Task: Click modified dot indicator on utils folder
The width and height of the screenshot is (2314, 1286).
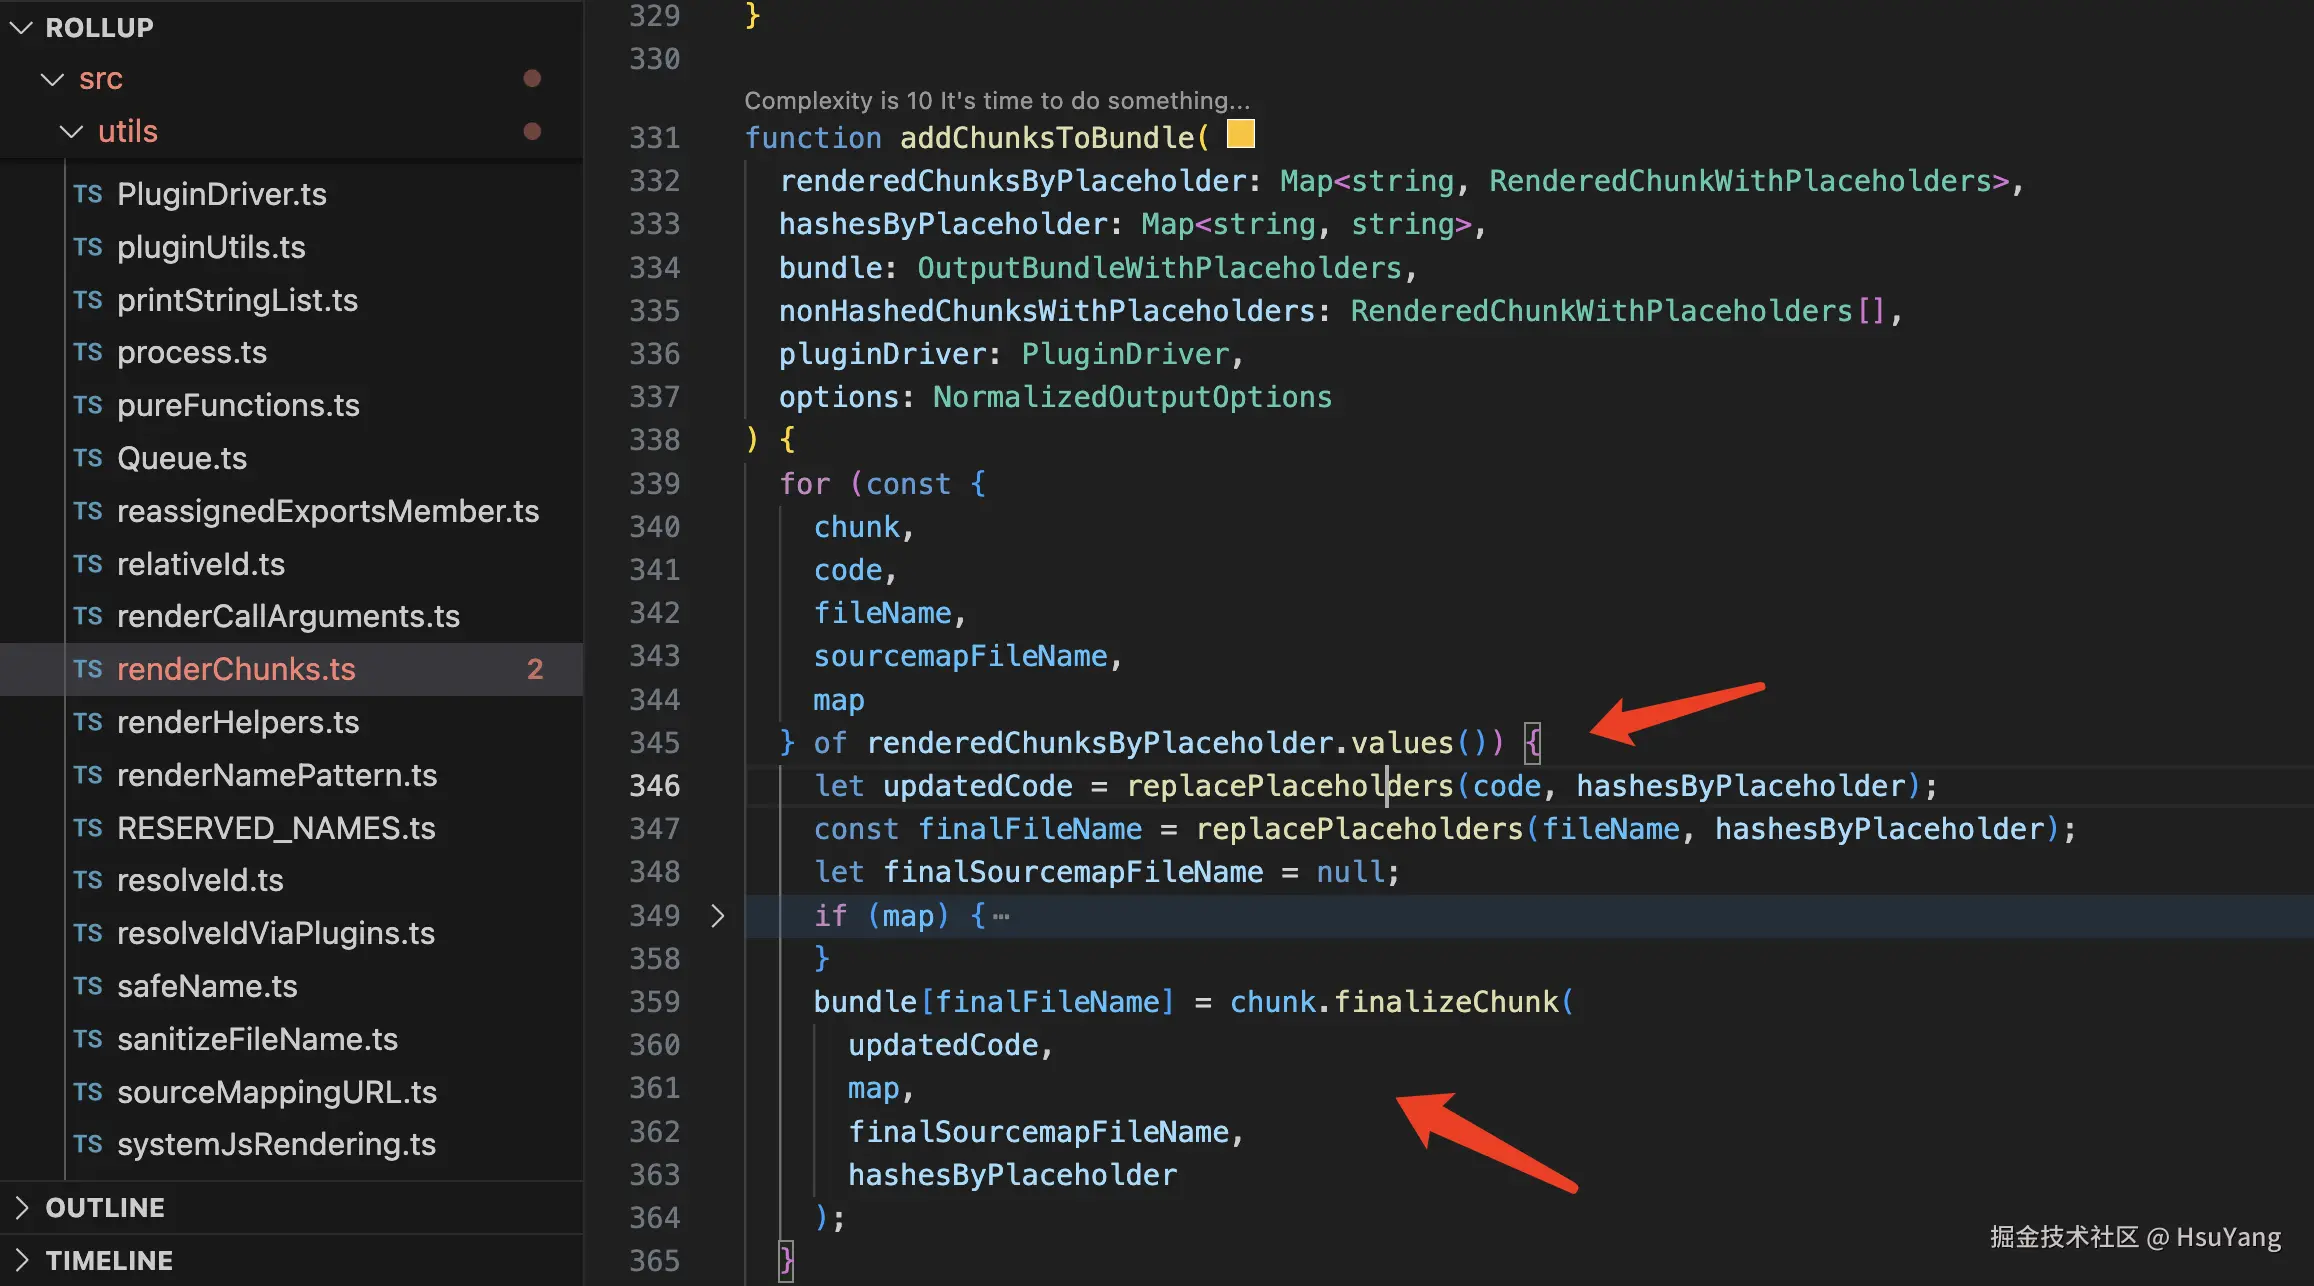Action: (532, 131)
